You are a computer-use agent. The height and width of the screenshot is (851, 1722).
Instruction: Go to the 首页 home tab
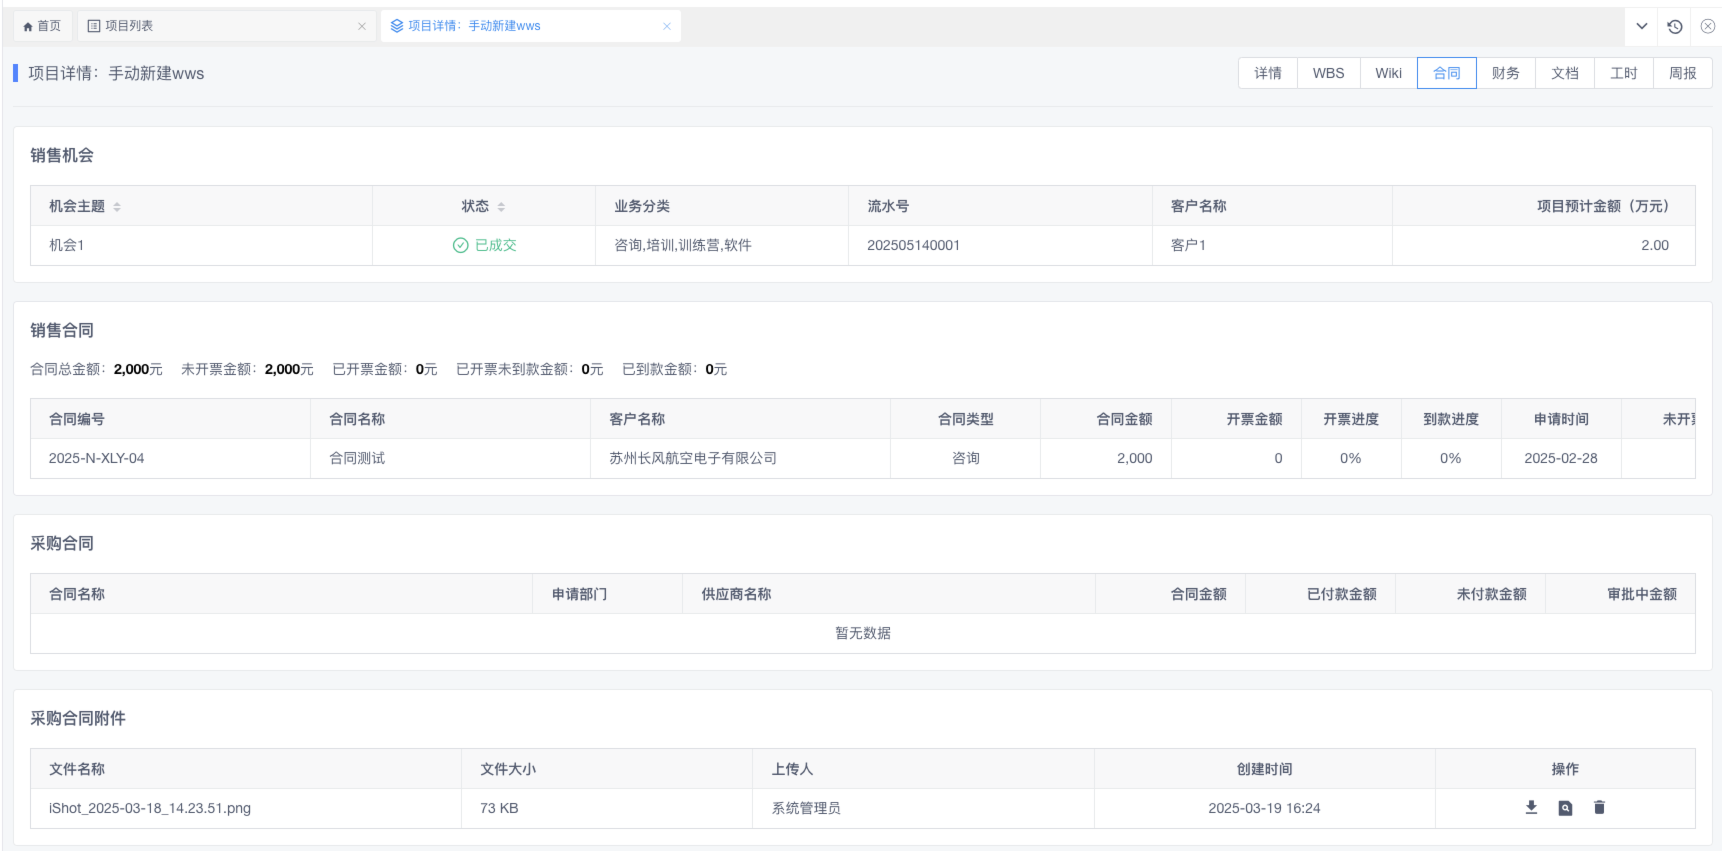click(42, 26)
